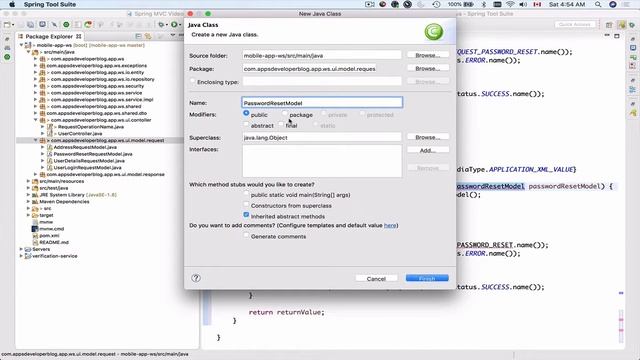The height and width of the screenshot is (360, 640).
Task: Select the public modifier radio button
Action: click(x=246, y=113)
